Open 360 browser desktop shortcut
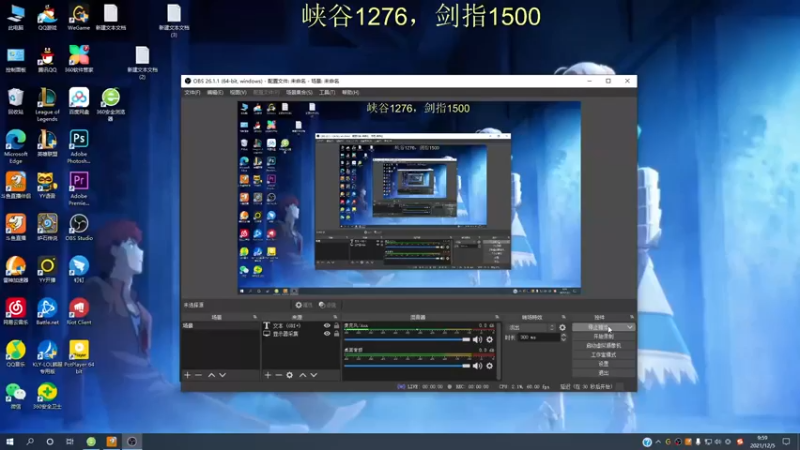This screenshot has height=450, width=800. [110, 104]
